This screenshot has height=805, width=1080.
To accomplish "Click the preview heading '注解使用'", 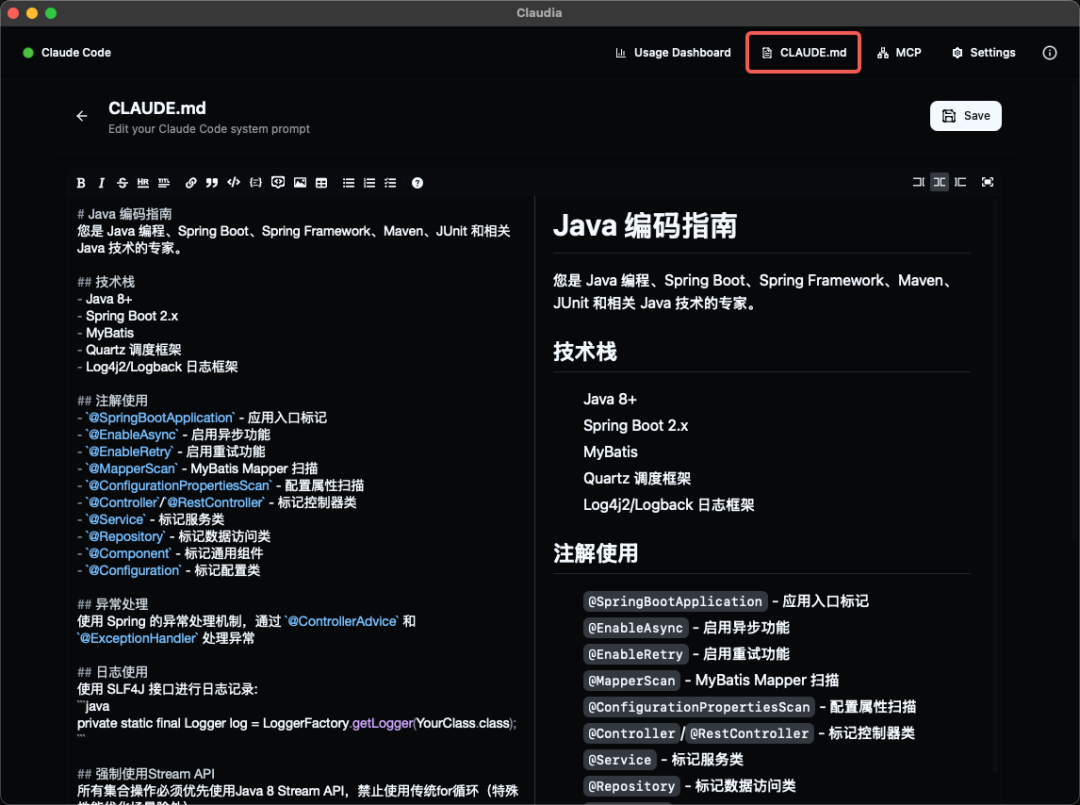I will (x=596, y=554).
